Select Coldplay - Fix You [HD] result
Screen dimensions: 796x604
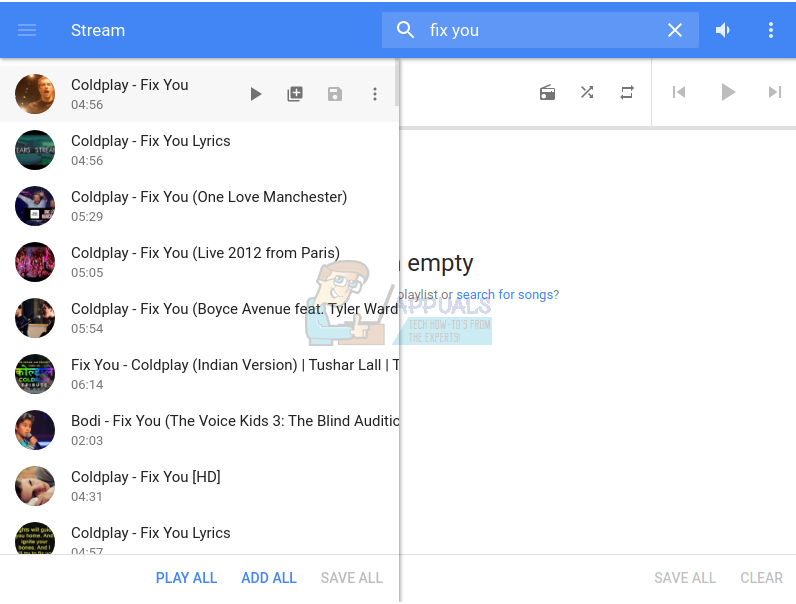200,486
